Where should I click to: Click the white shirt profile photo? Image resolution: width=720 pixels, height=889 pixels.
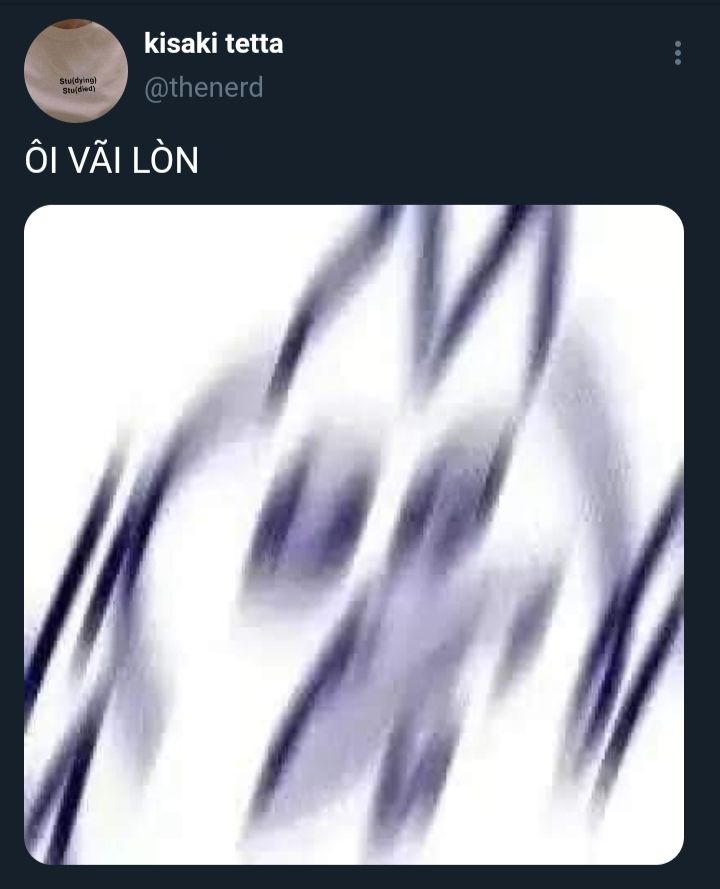(x=76, y=71)
